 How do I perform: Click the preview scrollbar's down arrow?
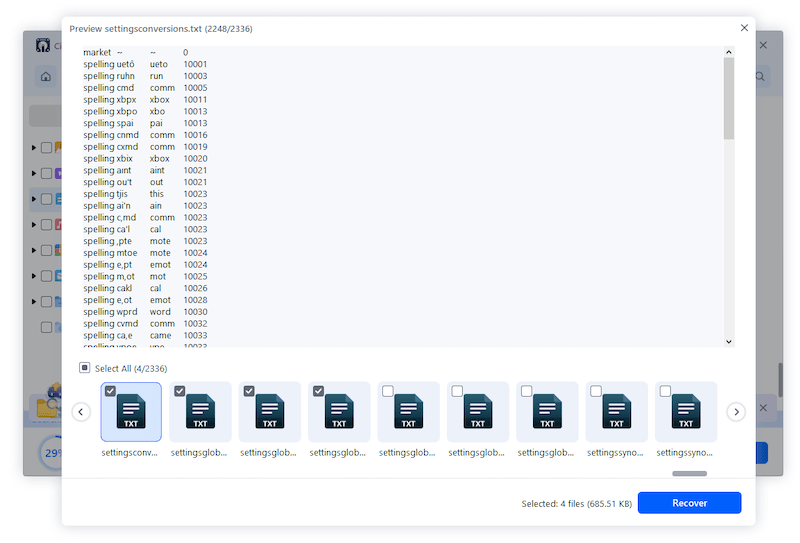[x=728, y=341]
